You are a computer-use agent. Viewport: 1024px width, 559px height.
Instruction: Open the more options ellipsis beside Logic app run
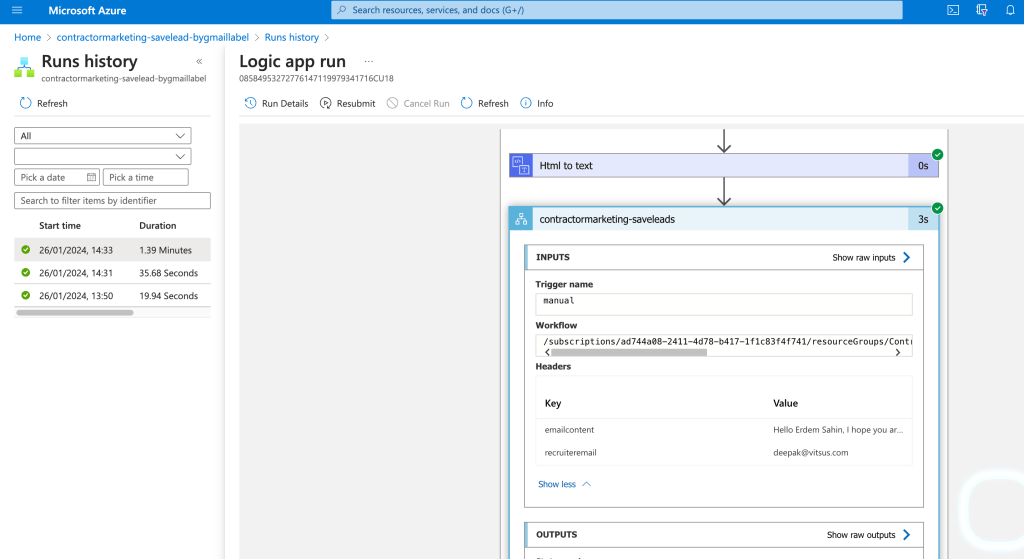pos(369,61)
